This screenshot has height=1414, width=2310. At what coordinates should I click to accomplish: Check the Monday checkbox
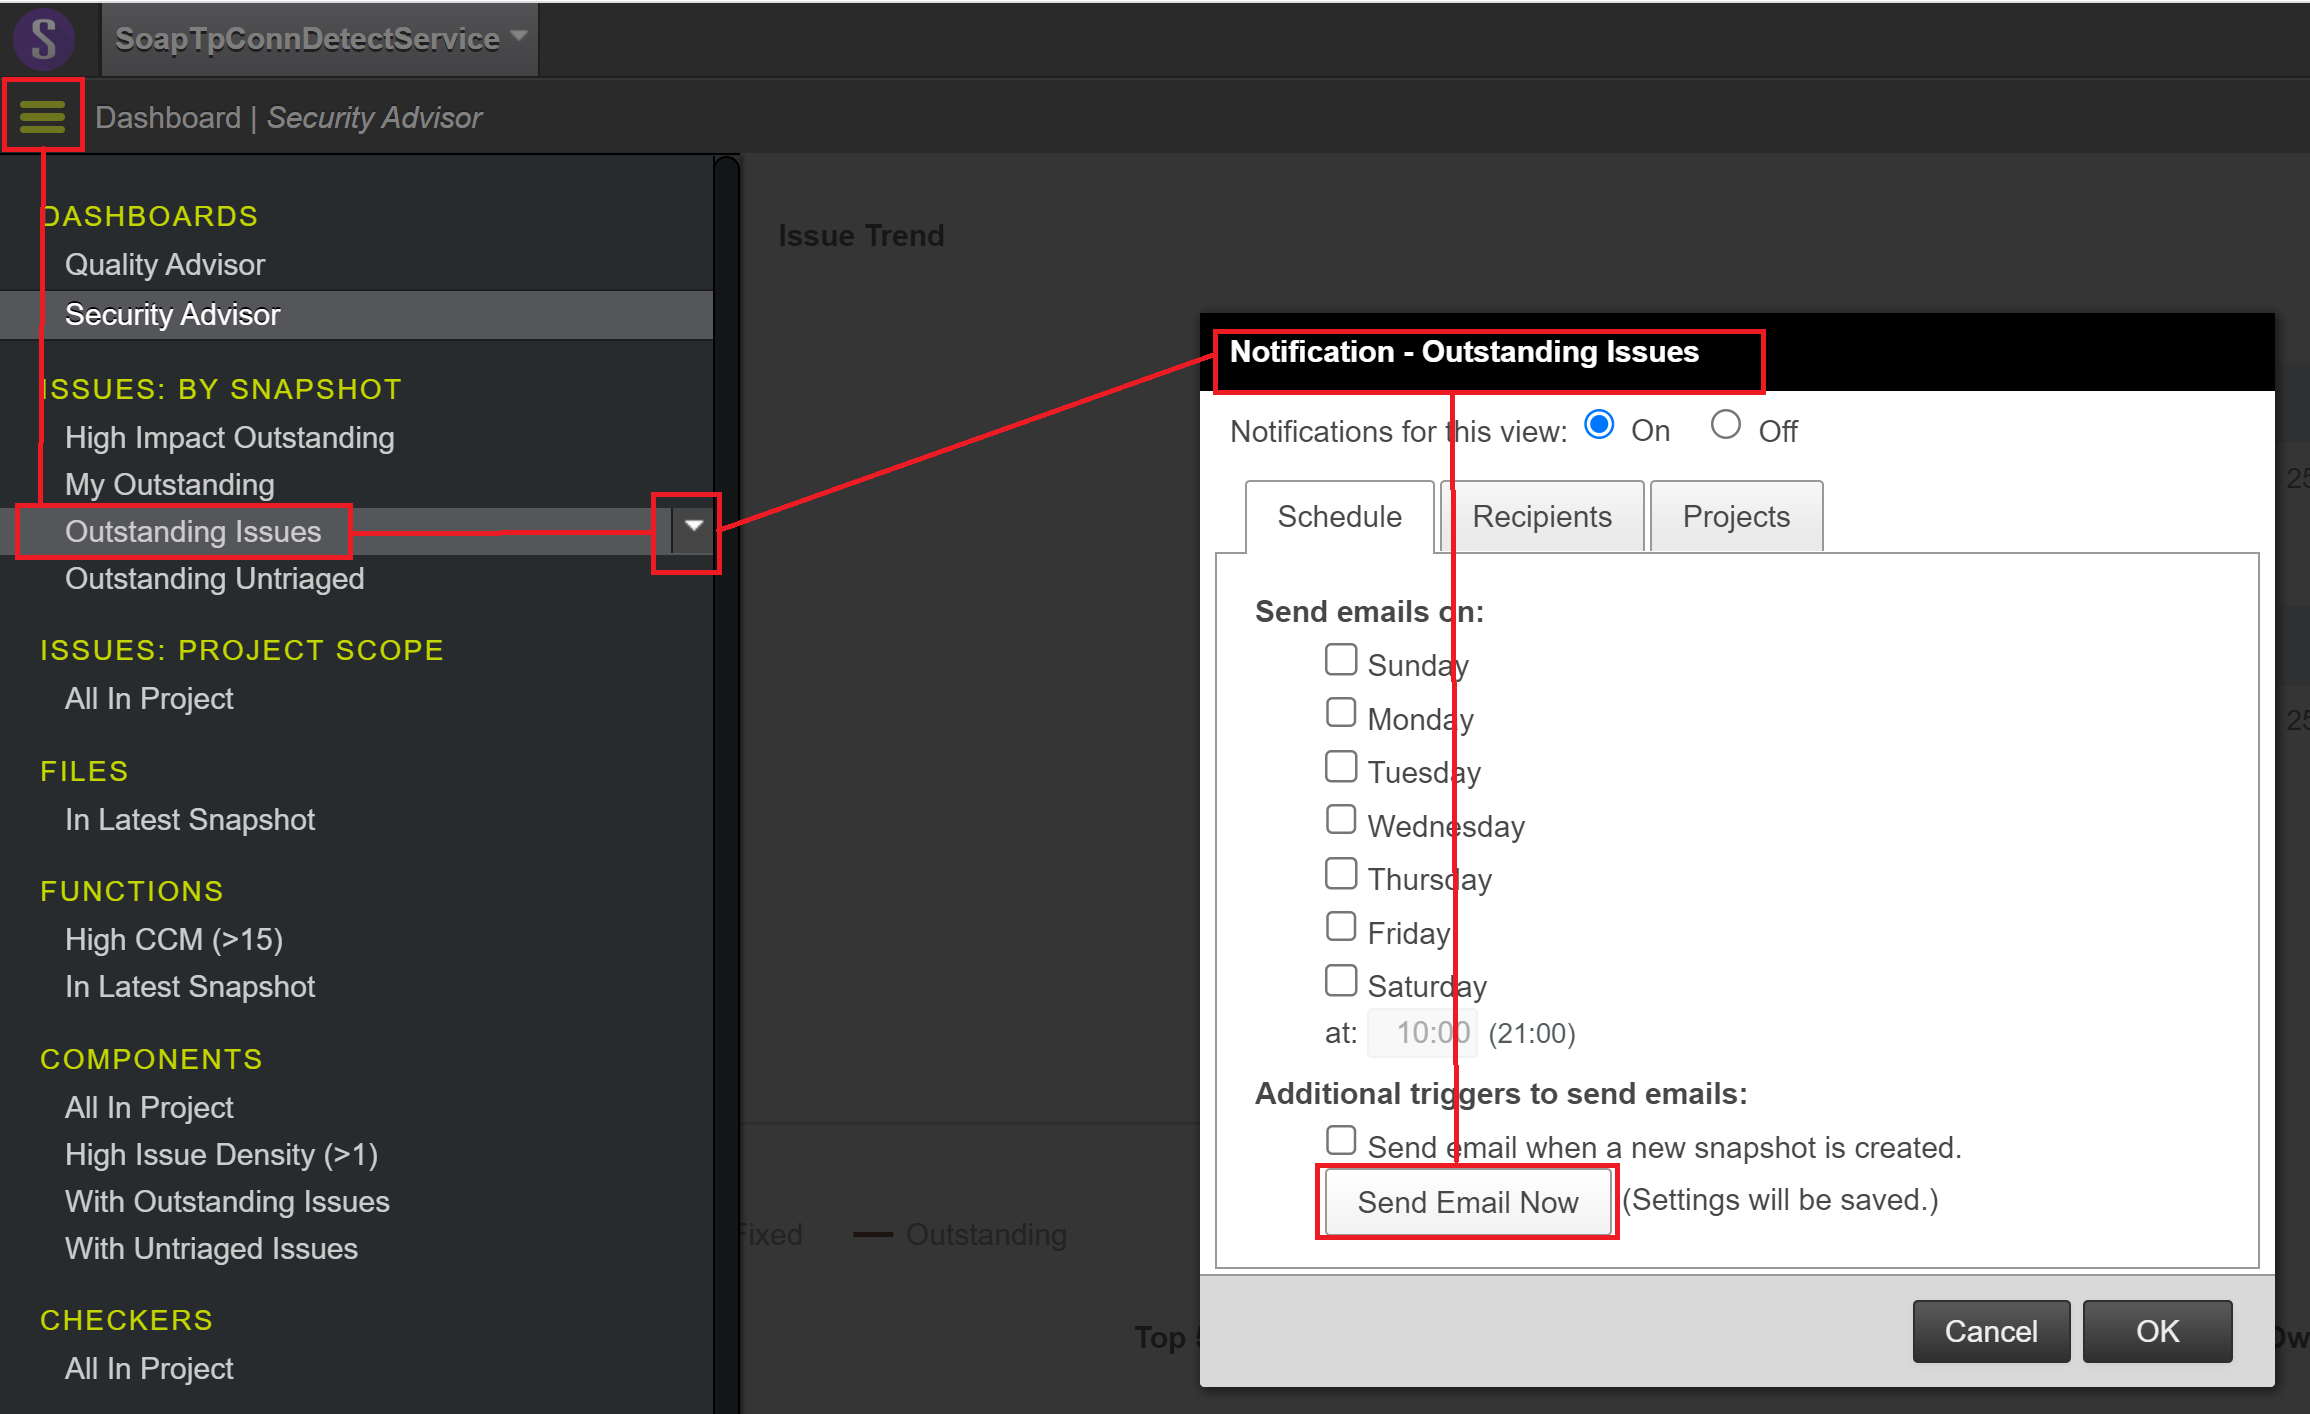tap(1340, 713)
